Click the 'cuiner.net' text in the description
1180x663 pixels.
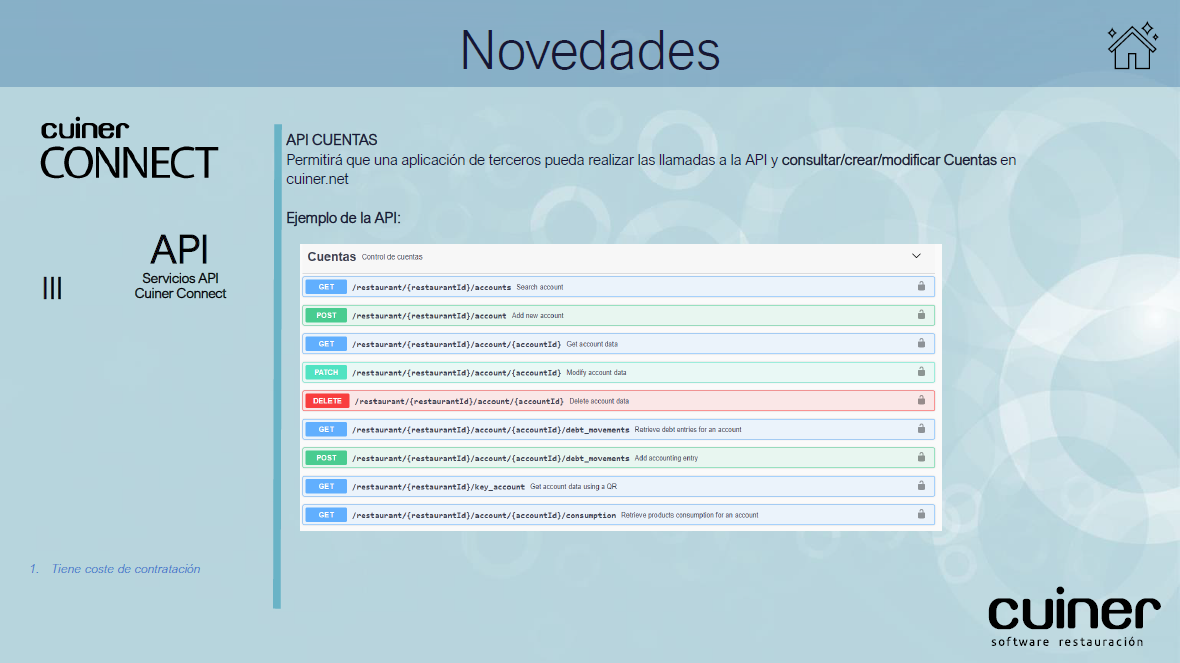coord(317,180)
